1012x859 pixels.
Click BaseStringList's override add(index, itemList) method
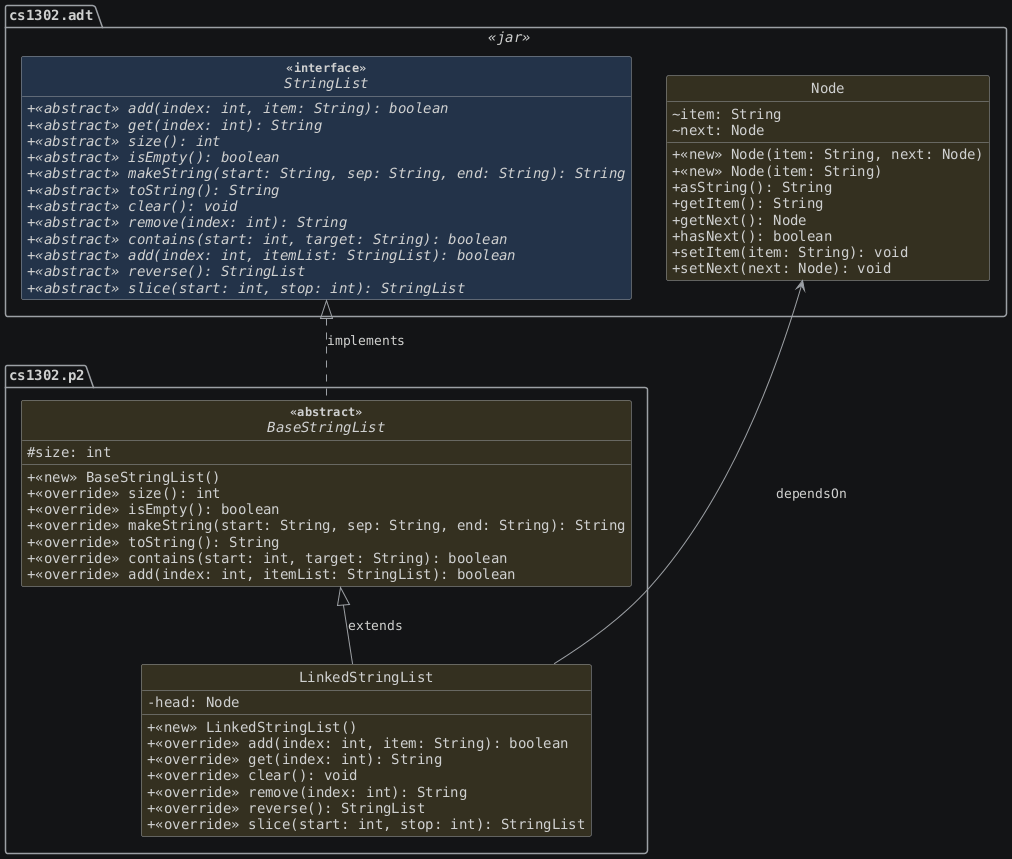coord(271,575)
